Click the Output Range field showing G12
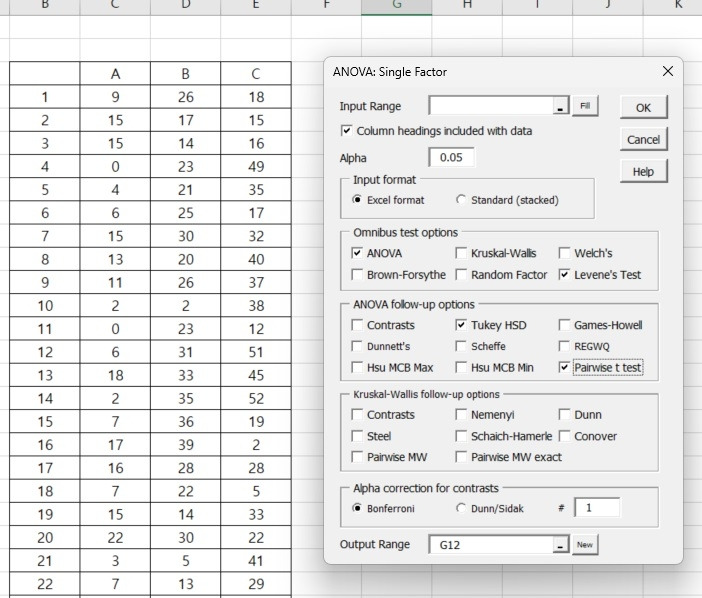The image size is (702, 598). (x=491, y=545)
